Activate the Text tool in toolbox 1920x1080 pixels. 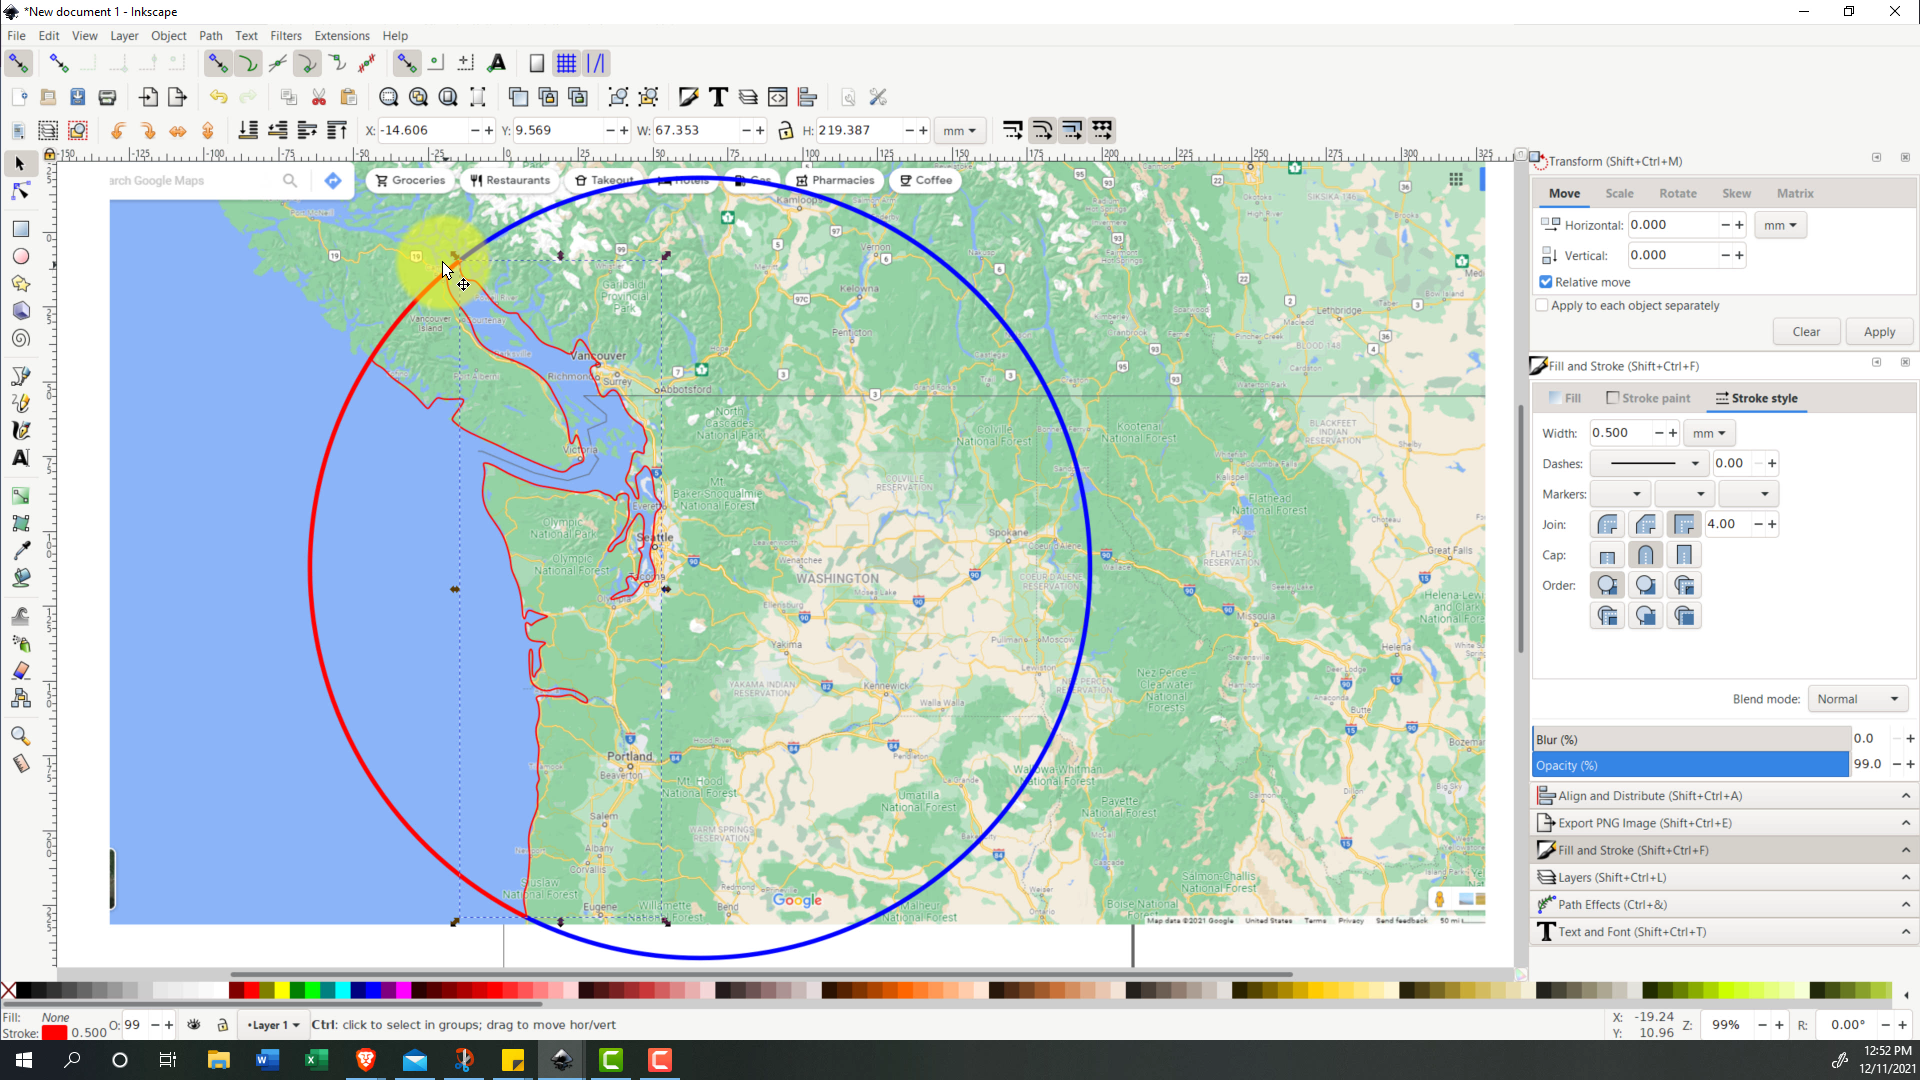click(x=20, y=458)
